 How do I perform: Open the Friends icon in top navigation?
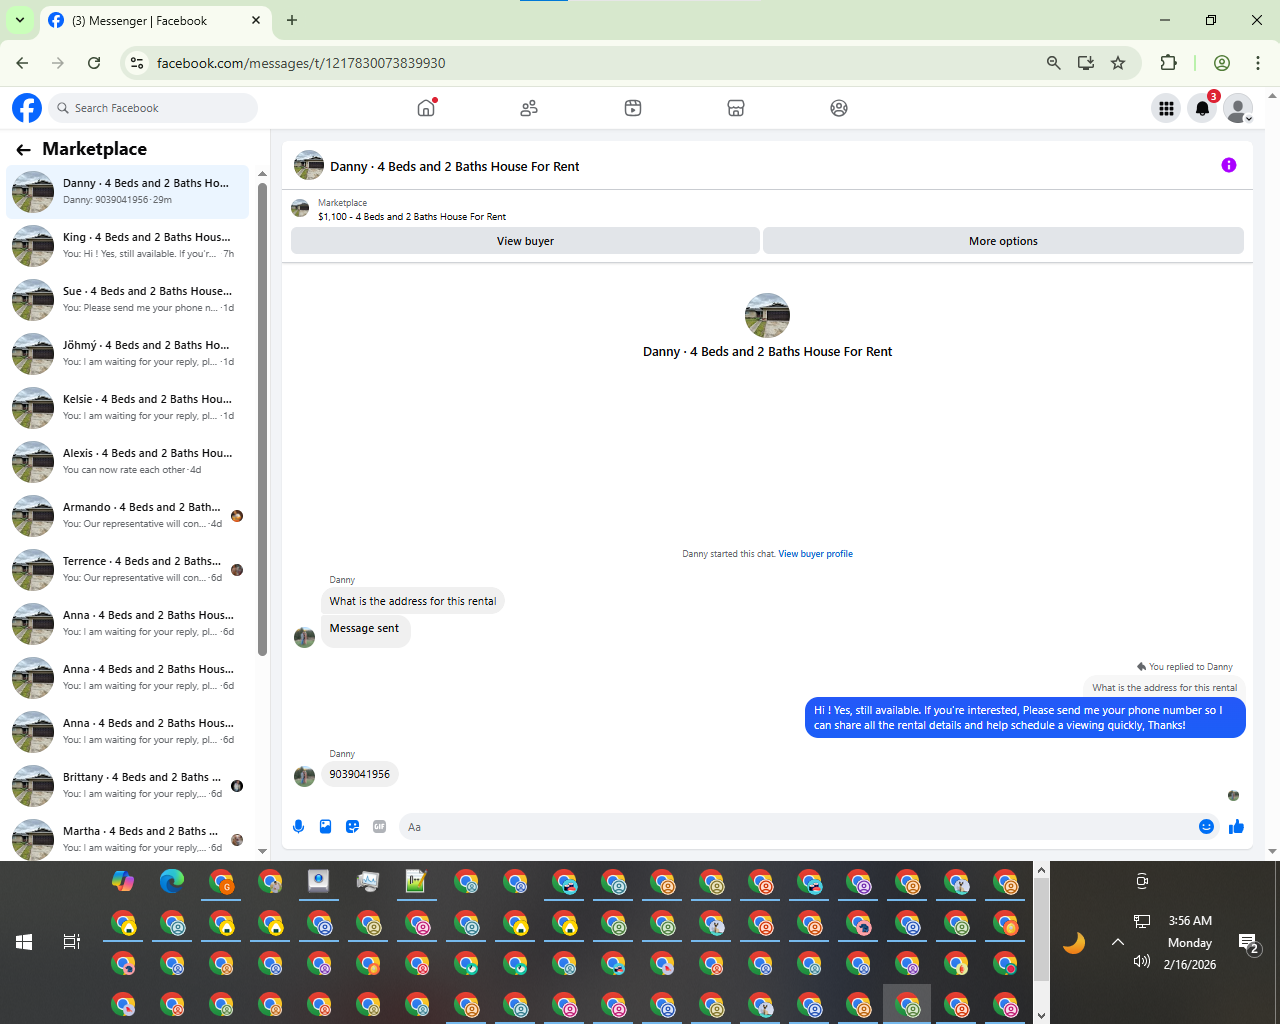coord(529,108)
